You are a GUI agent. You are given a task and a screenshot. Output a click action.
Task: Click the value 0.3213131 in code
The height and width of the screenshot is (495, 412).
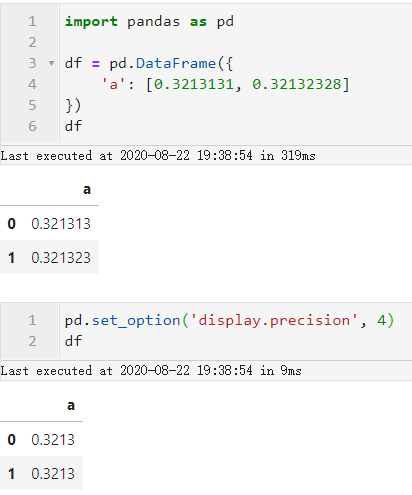coord(194,84)
